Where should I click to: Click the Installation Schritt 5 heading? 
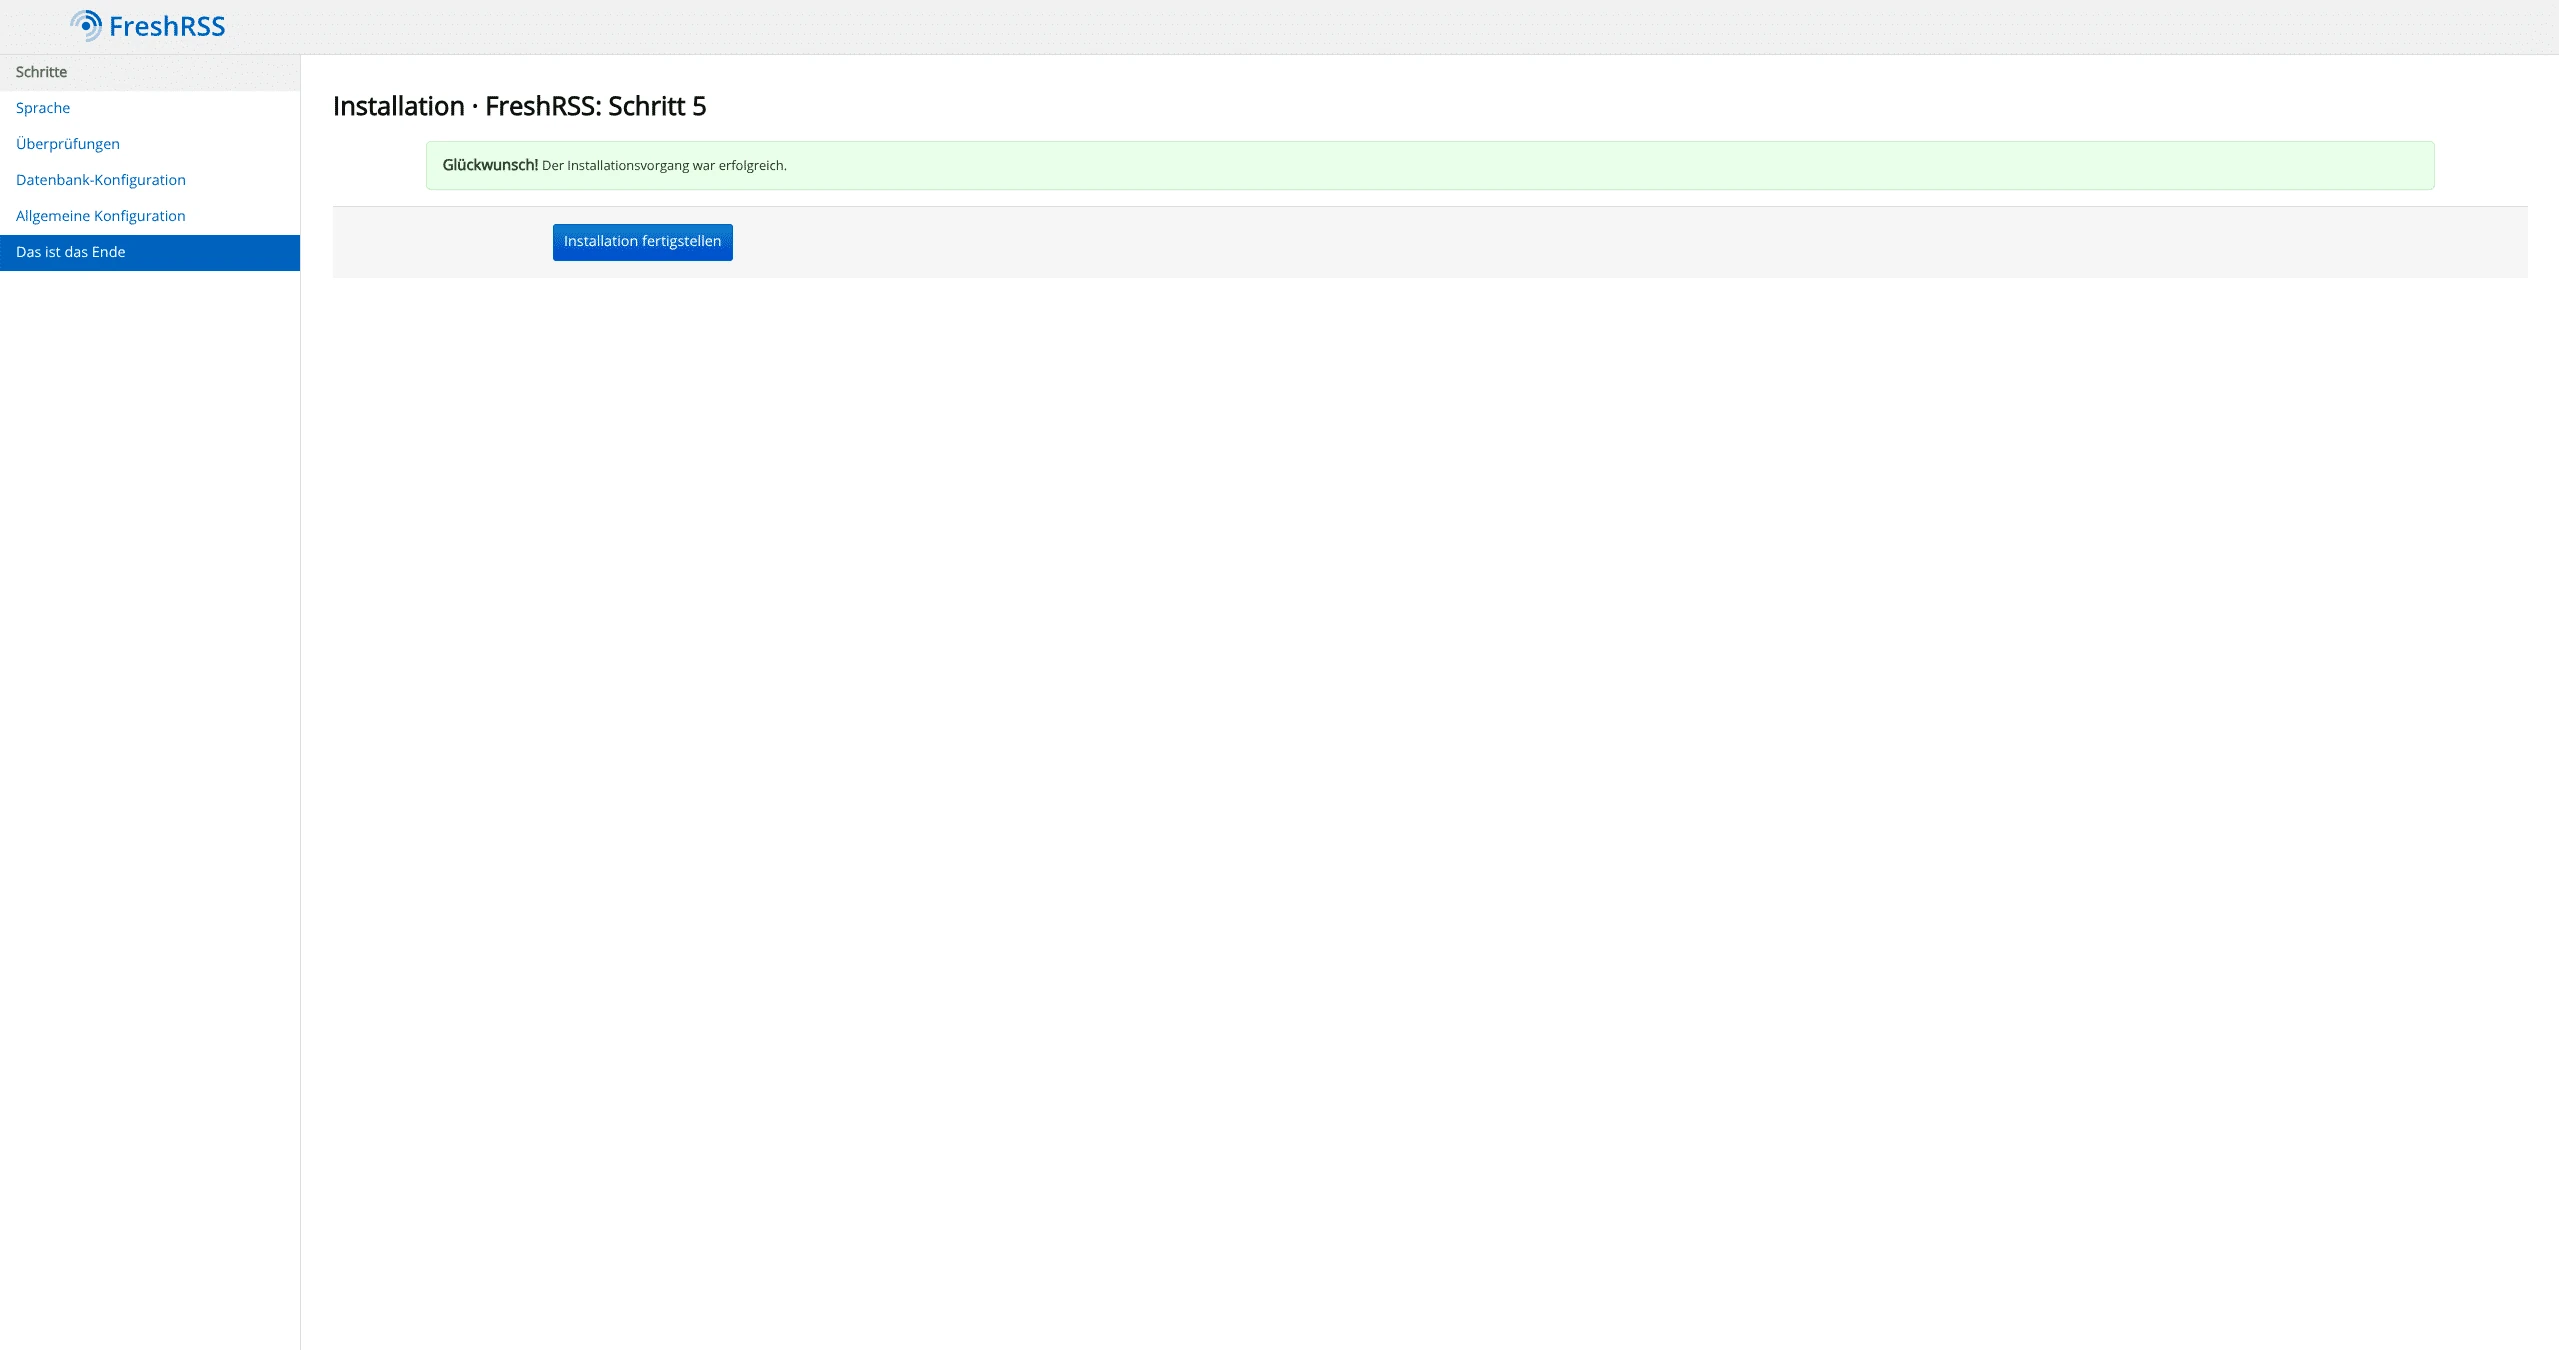click(519, 106)
